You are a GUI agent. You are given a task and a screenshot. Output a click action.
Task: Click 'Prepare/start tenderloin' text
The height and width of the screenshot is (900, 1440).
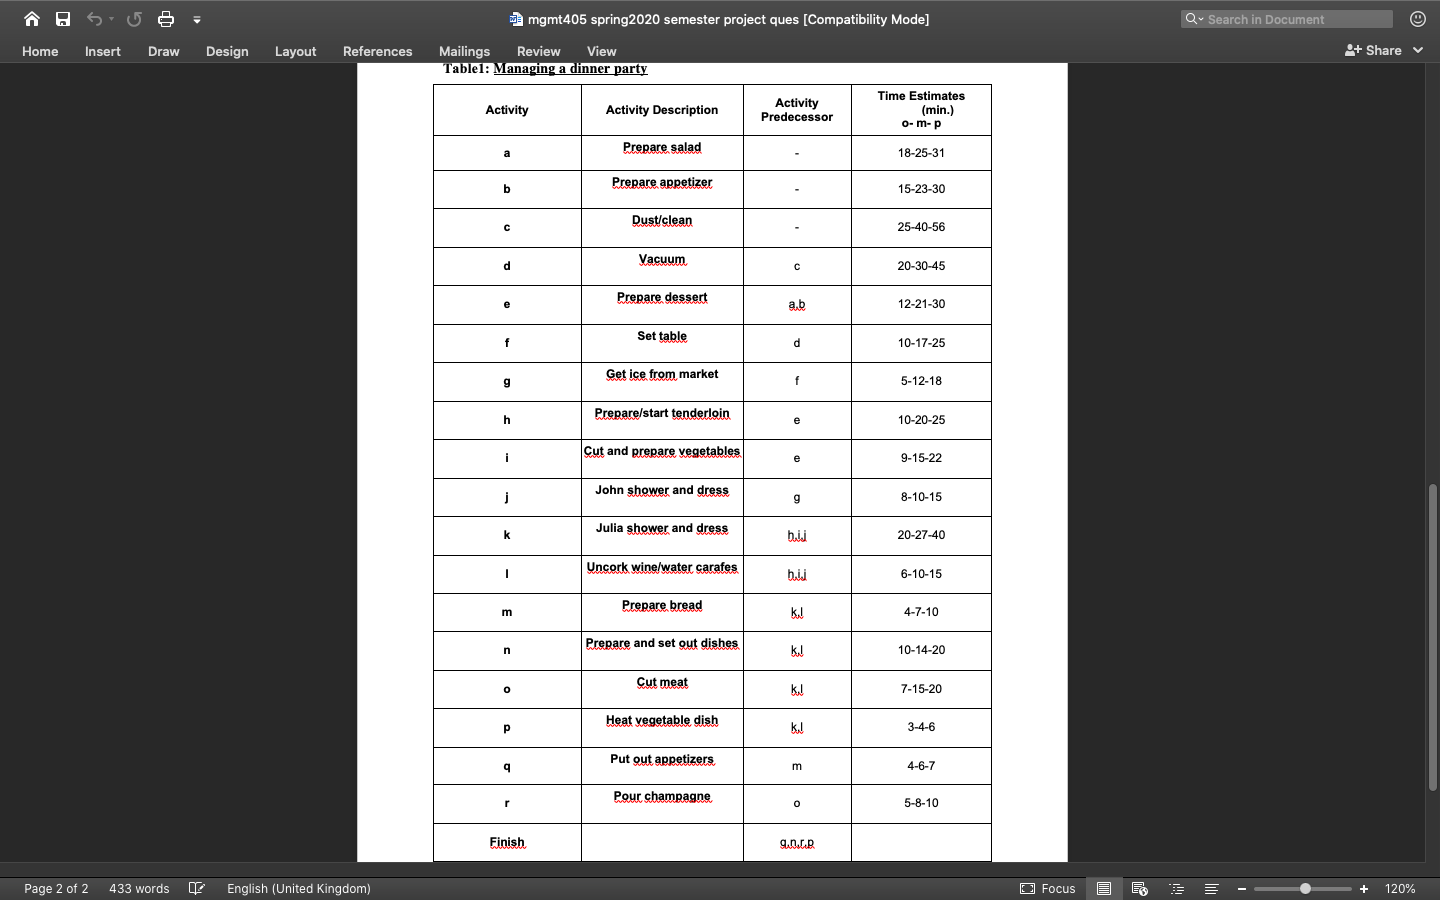[x=662, y=413]
